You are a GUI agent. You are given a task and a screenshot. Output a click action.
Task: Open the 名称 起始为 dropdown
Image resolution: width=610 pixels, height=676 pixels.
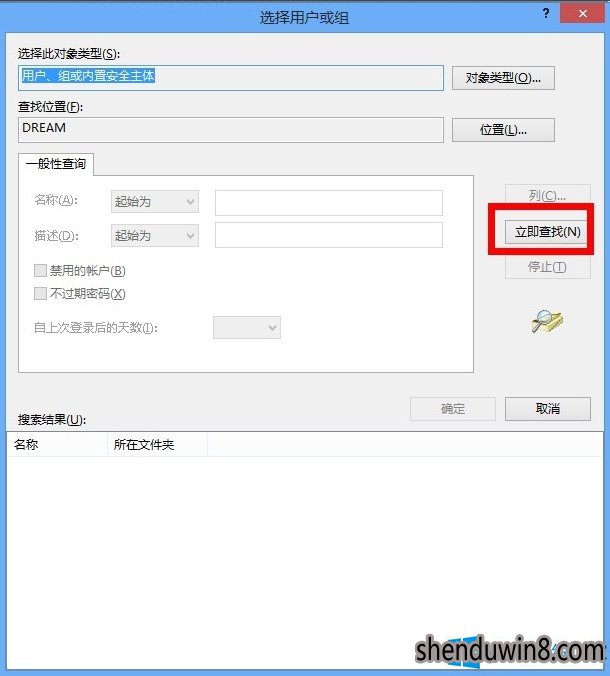(155, 202)
